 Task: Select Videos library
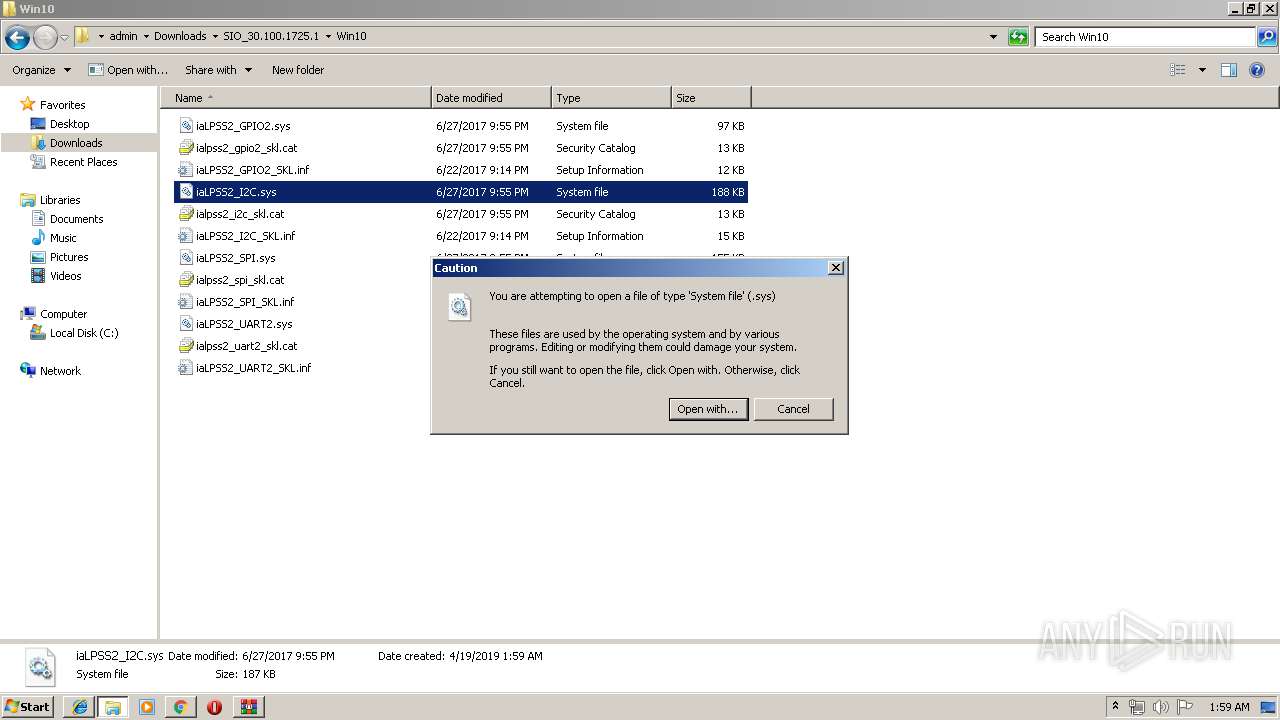(x=65, y=276)
